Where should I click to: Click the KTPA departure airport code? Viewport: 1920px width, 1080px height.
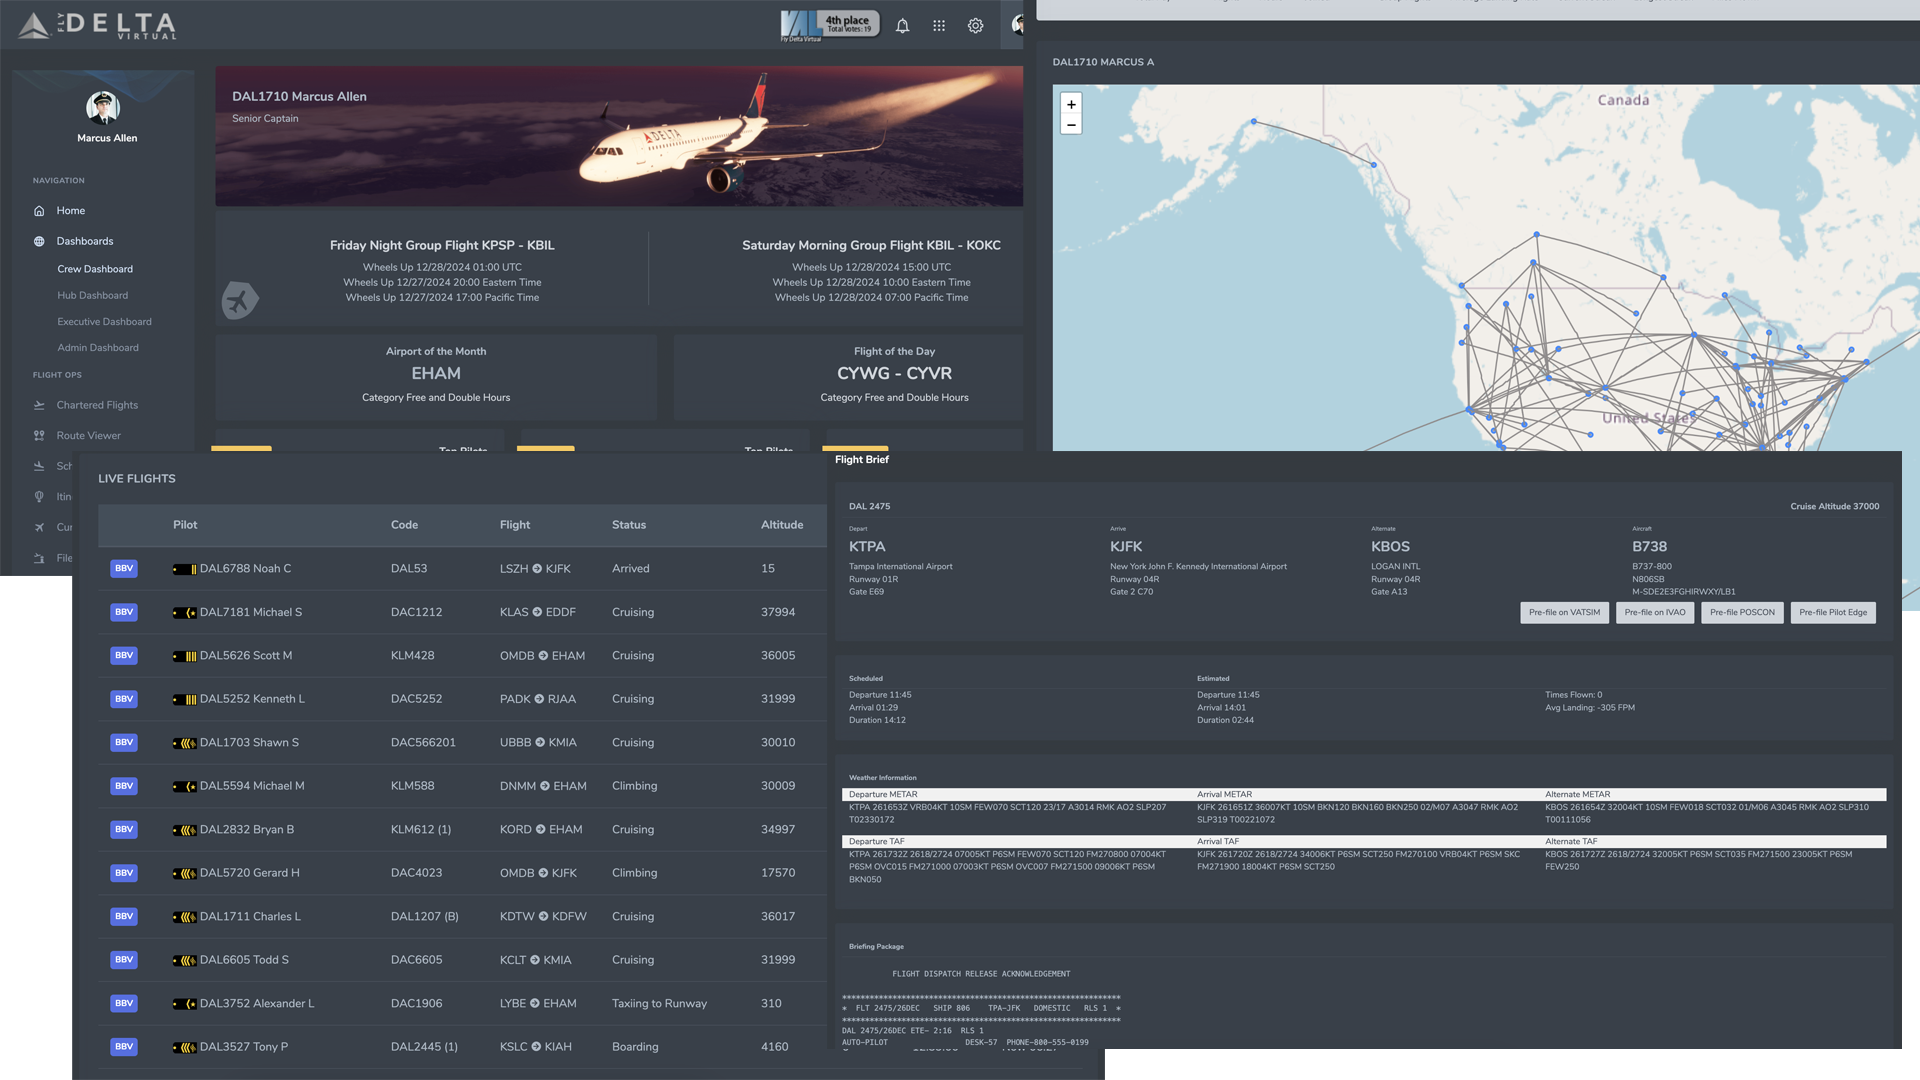click(x=867, y=547)
